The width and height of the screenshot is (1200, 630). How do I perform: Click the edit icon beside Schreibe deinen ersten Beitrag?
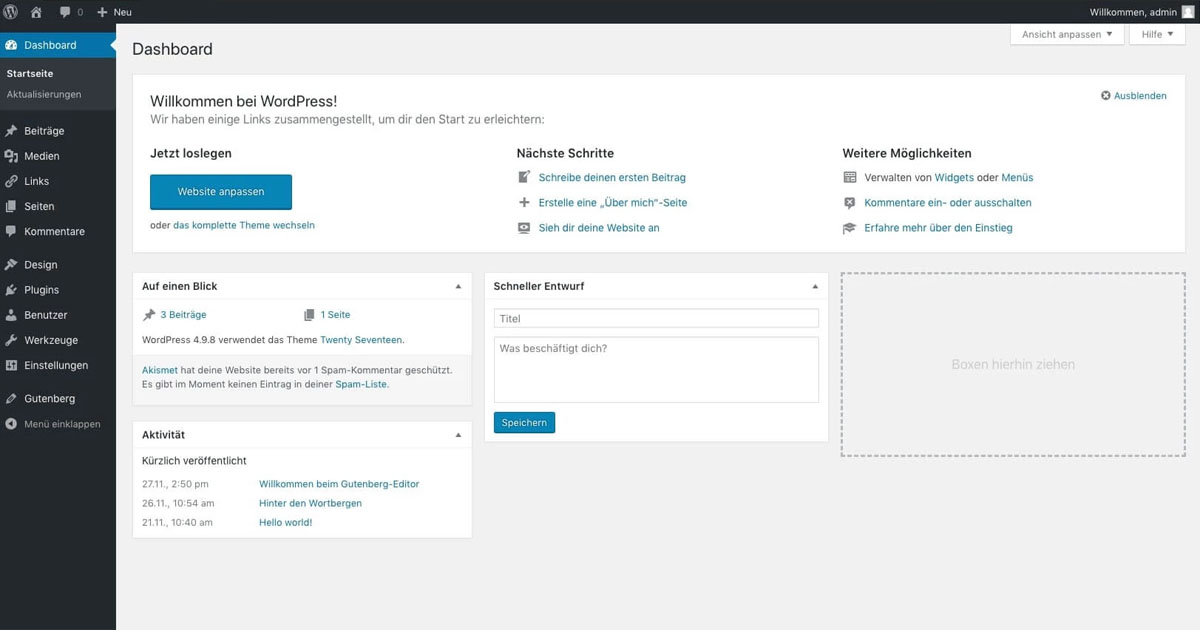point(524,177)
